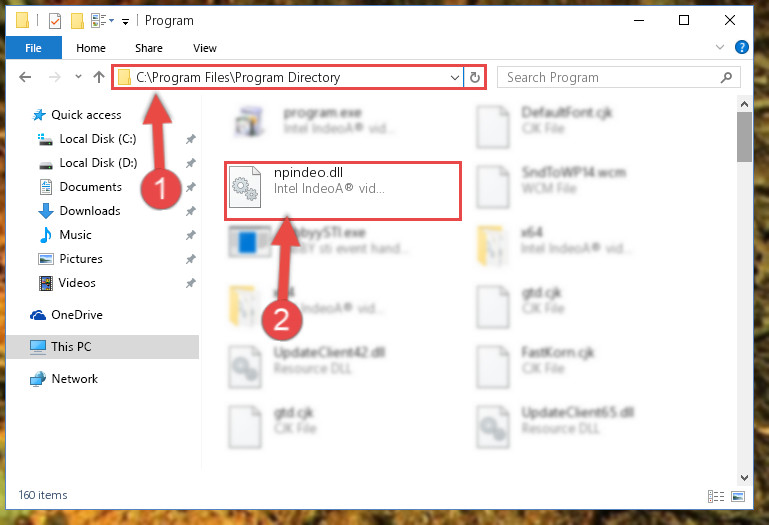Viewport: 769px width, 525px height.
Task: Navigate up one folder level
Action: pyautogui.click(x=99, y=77)
